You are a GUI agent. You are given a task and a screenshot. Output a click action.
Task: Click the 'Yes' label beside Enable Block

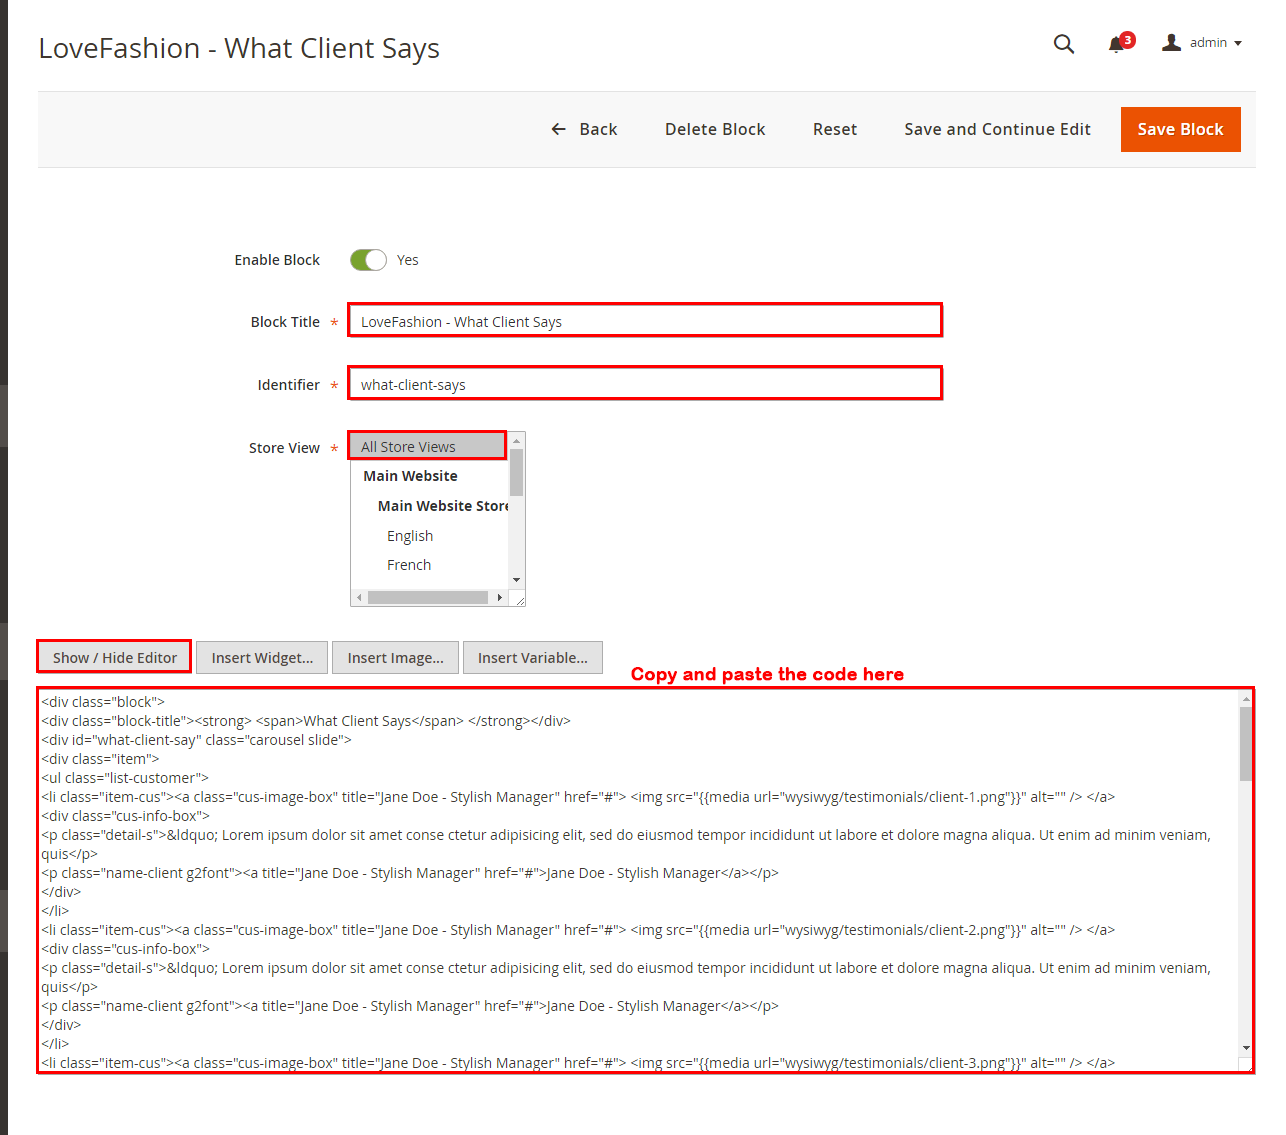408,260
